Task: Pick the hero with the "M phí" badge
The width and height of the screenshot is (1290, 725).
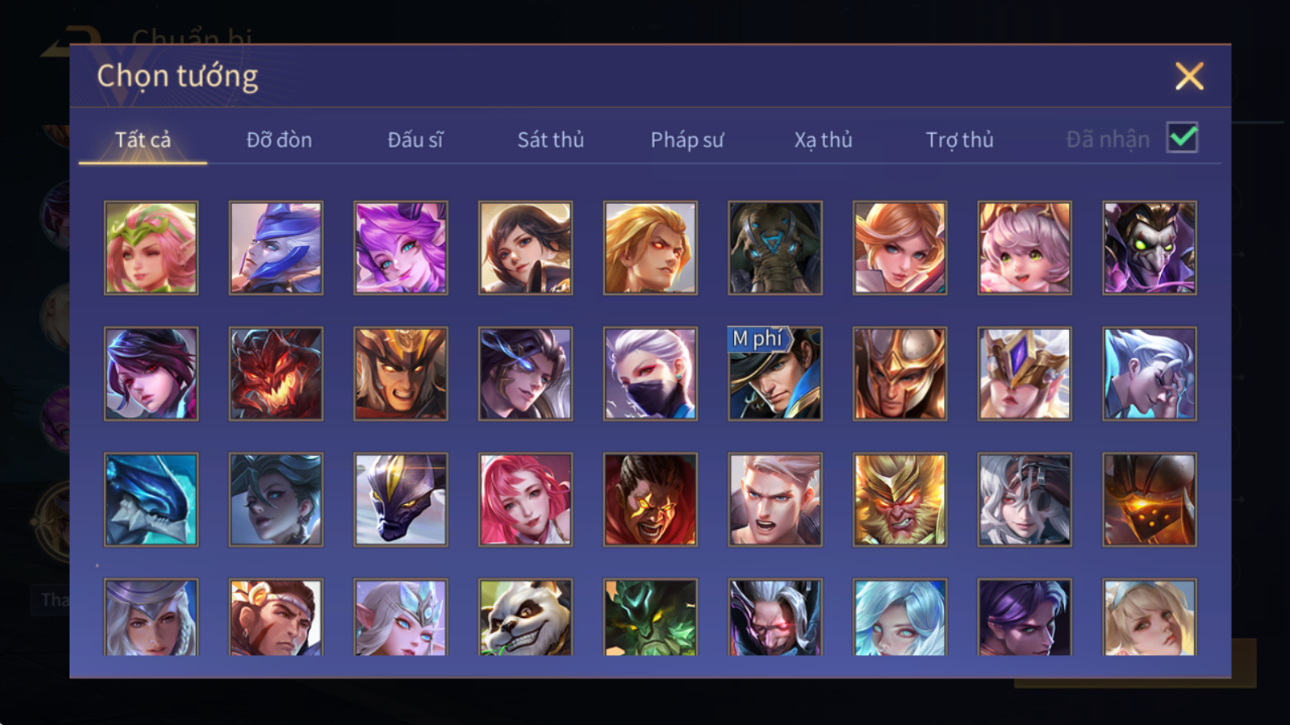Action: click(775, 374)
